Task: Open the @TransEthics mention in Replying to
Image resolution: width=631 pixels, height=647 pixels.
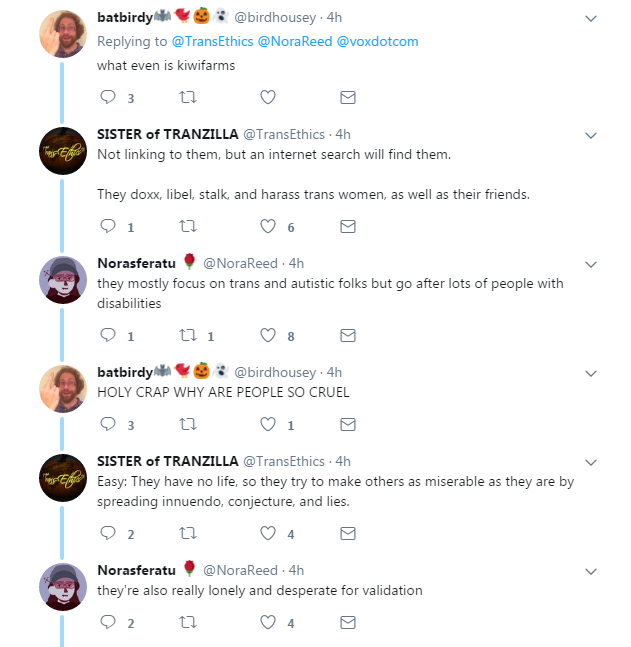Action: click(x=212, y=41)
